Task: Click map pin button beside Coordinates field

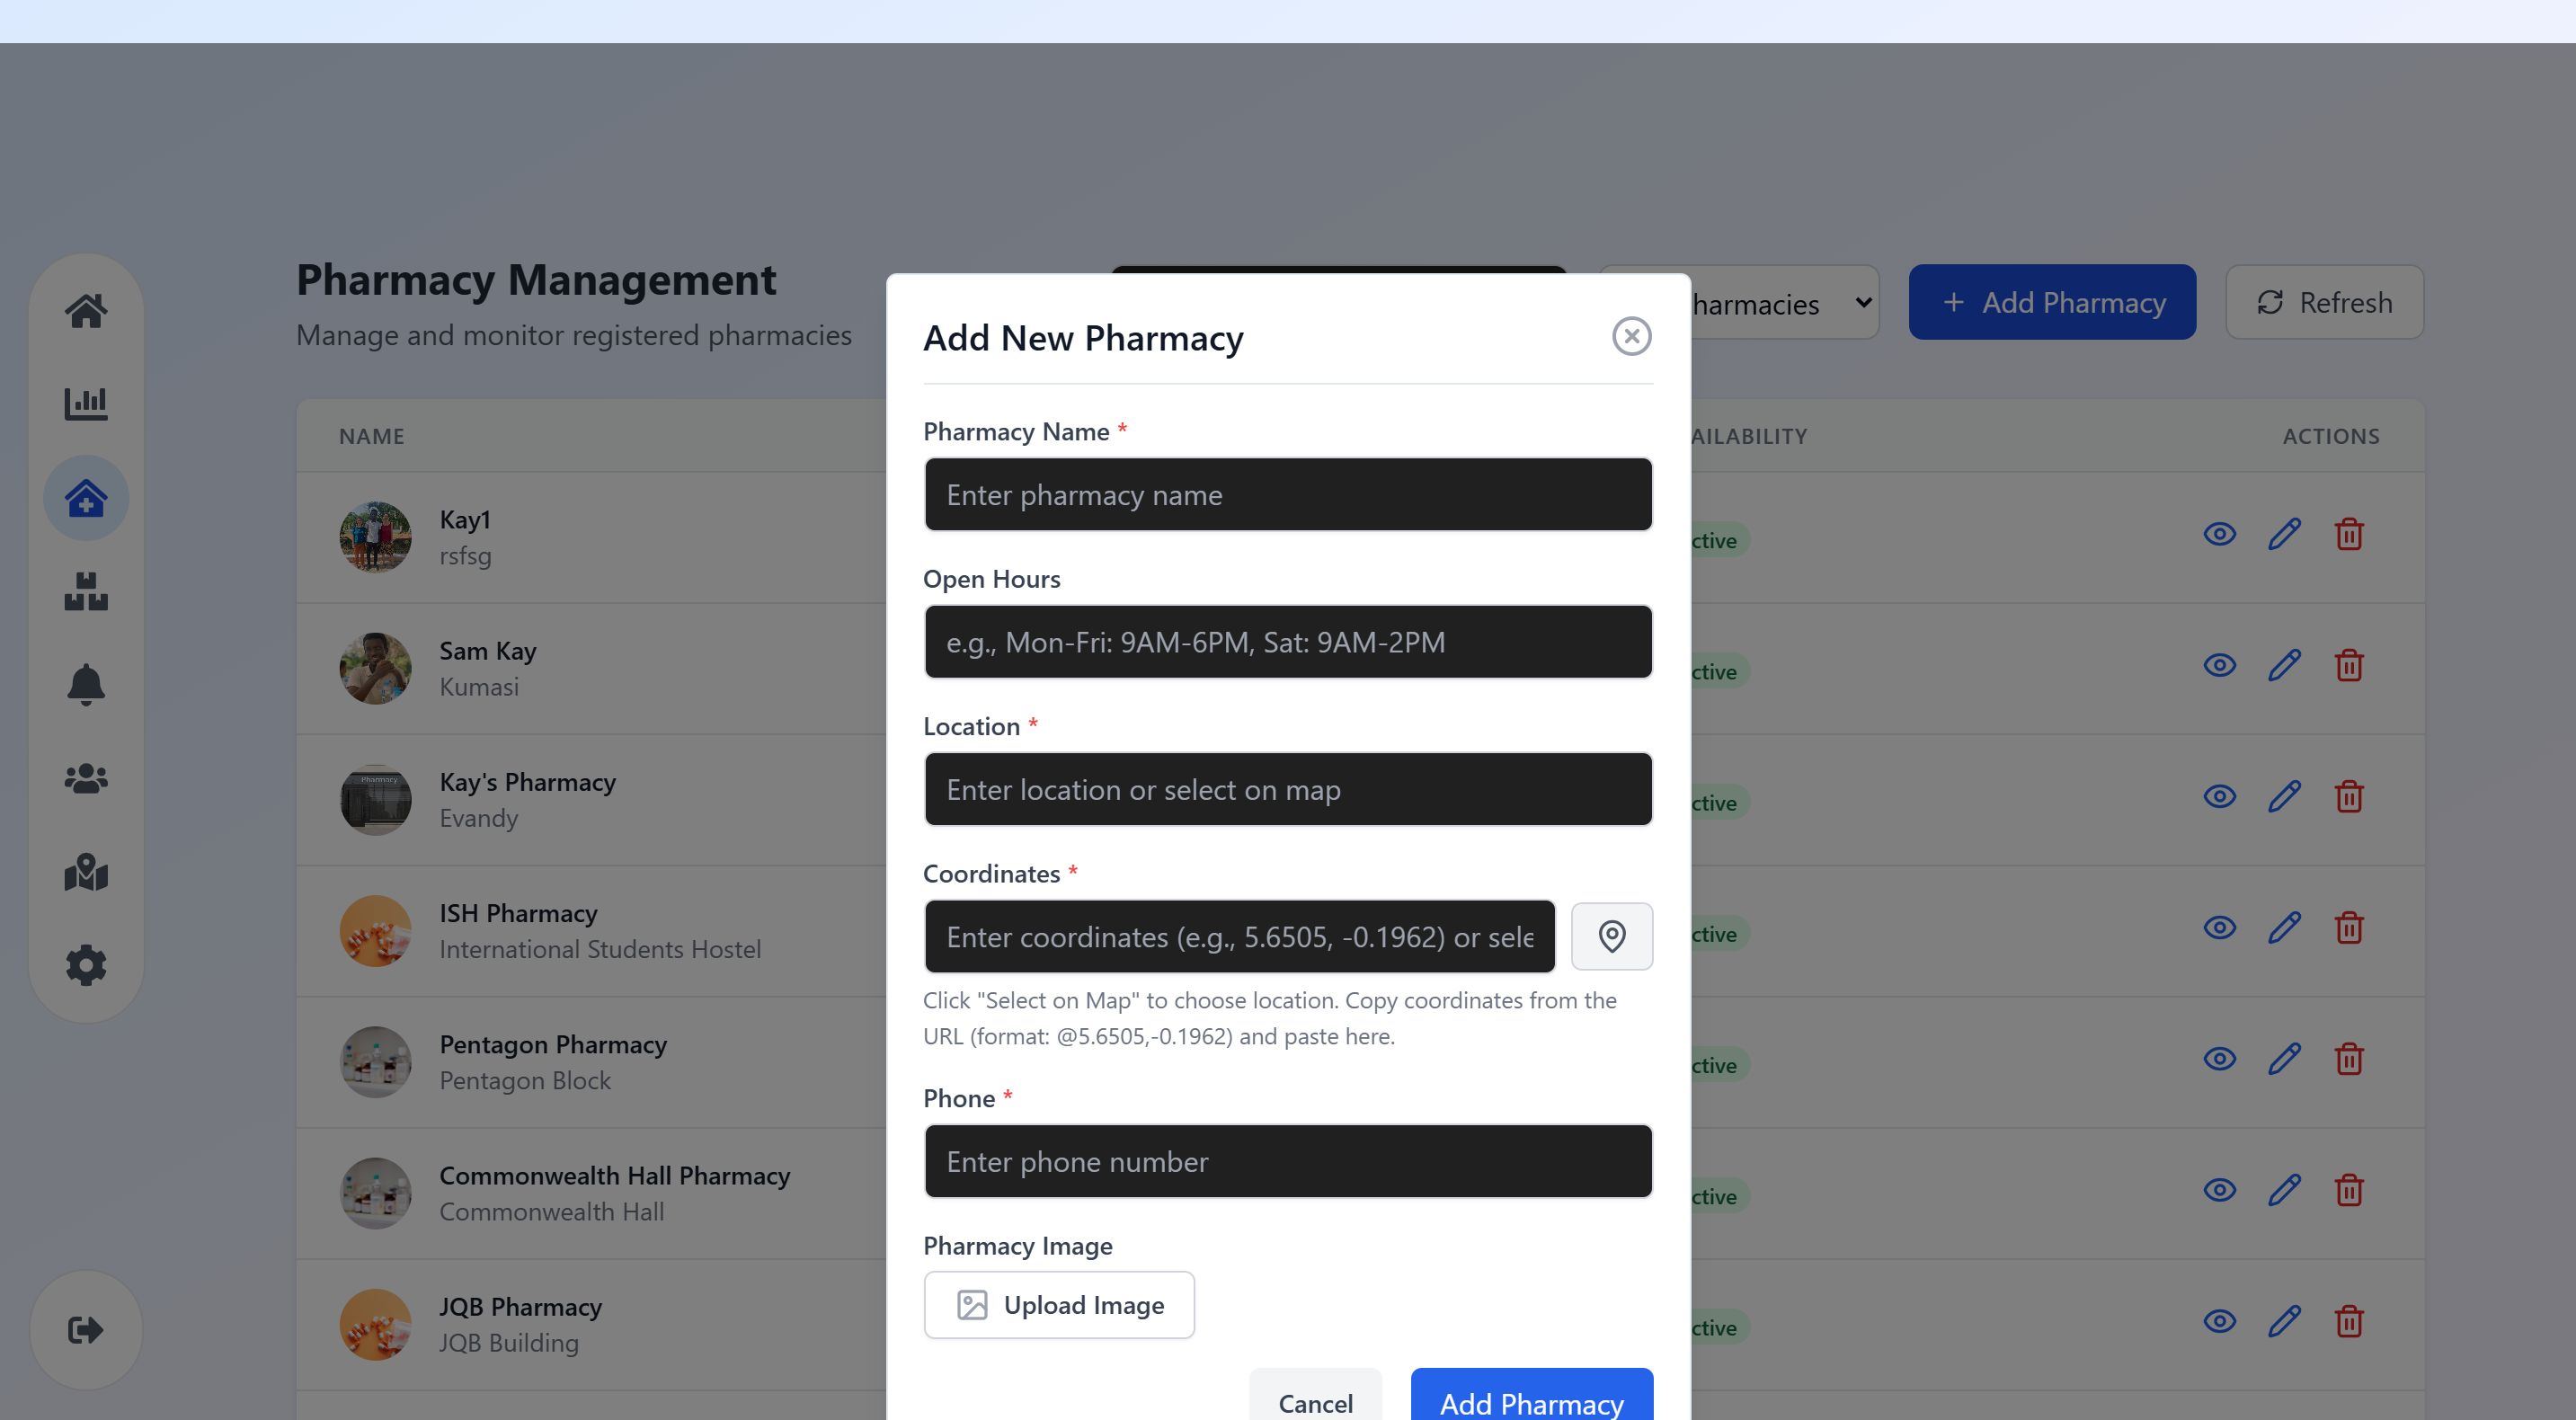Action: click(x=1611, y=936)
